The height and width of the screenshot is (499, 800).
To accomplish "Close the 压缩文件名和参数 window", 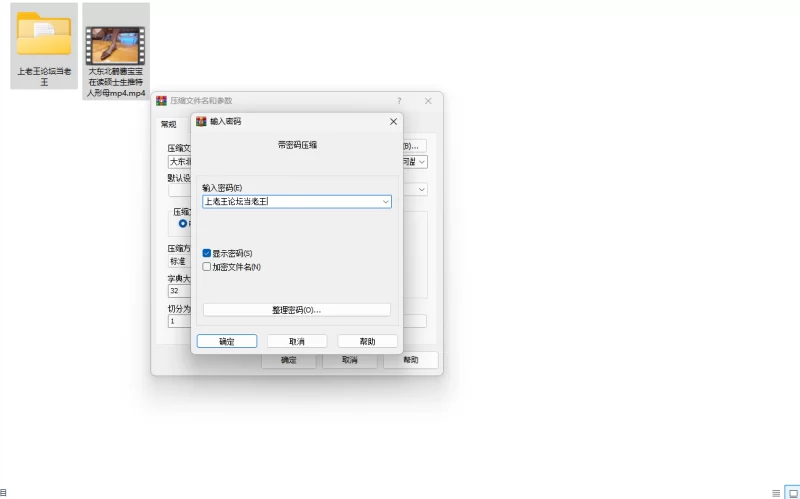I will [x=428, y=101].
